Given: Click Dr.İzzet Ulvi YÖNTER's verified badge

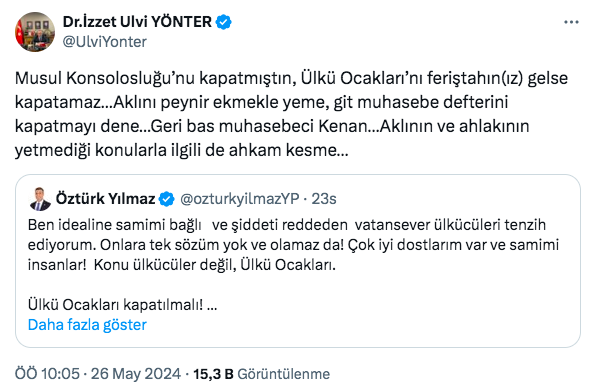Looking at the screenshot, I should 224,22.
